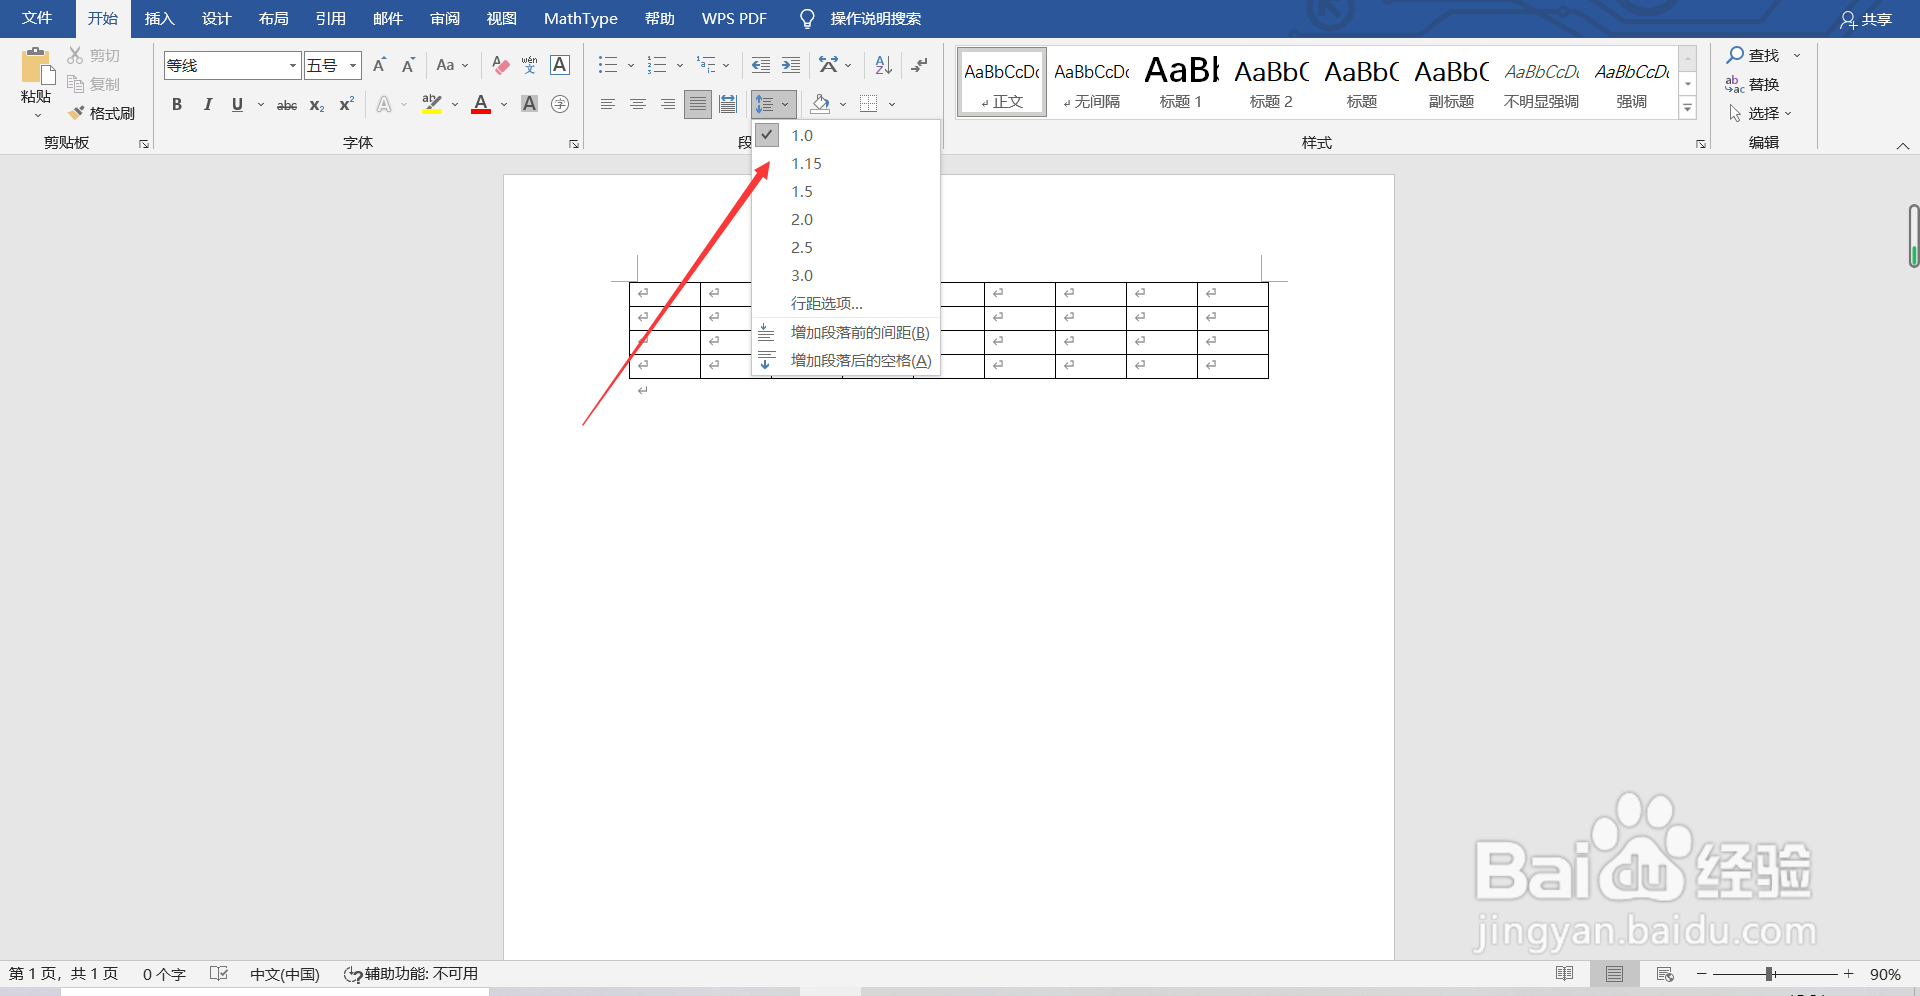This screenshot has width=1920, height=996.
Task: Click the Sort A-Z icon
Action: click(x=883, y=65)
